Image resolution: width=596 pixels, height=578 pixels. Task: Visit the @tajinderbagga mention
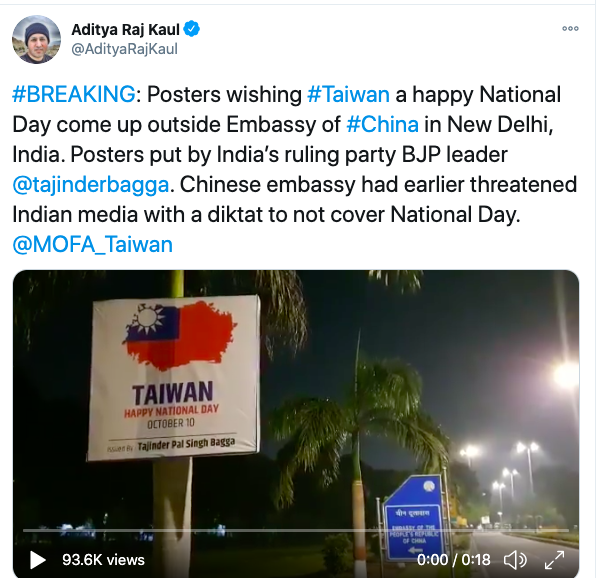tap(90, 185)
